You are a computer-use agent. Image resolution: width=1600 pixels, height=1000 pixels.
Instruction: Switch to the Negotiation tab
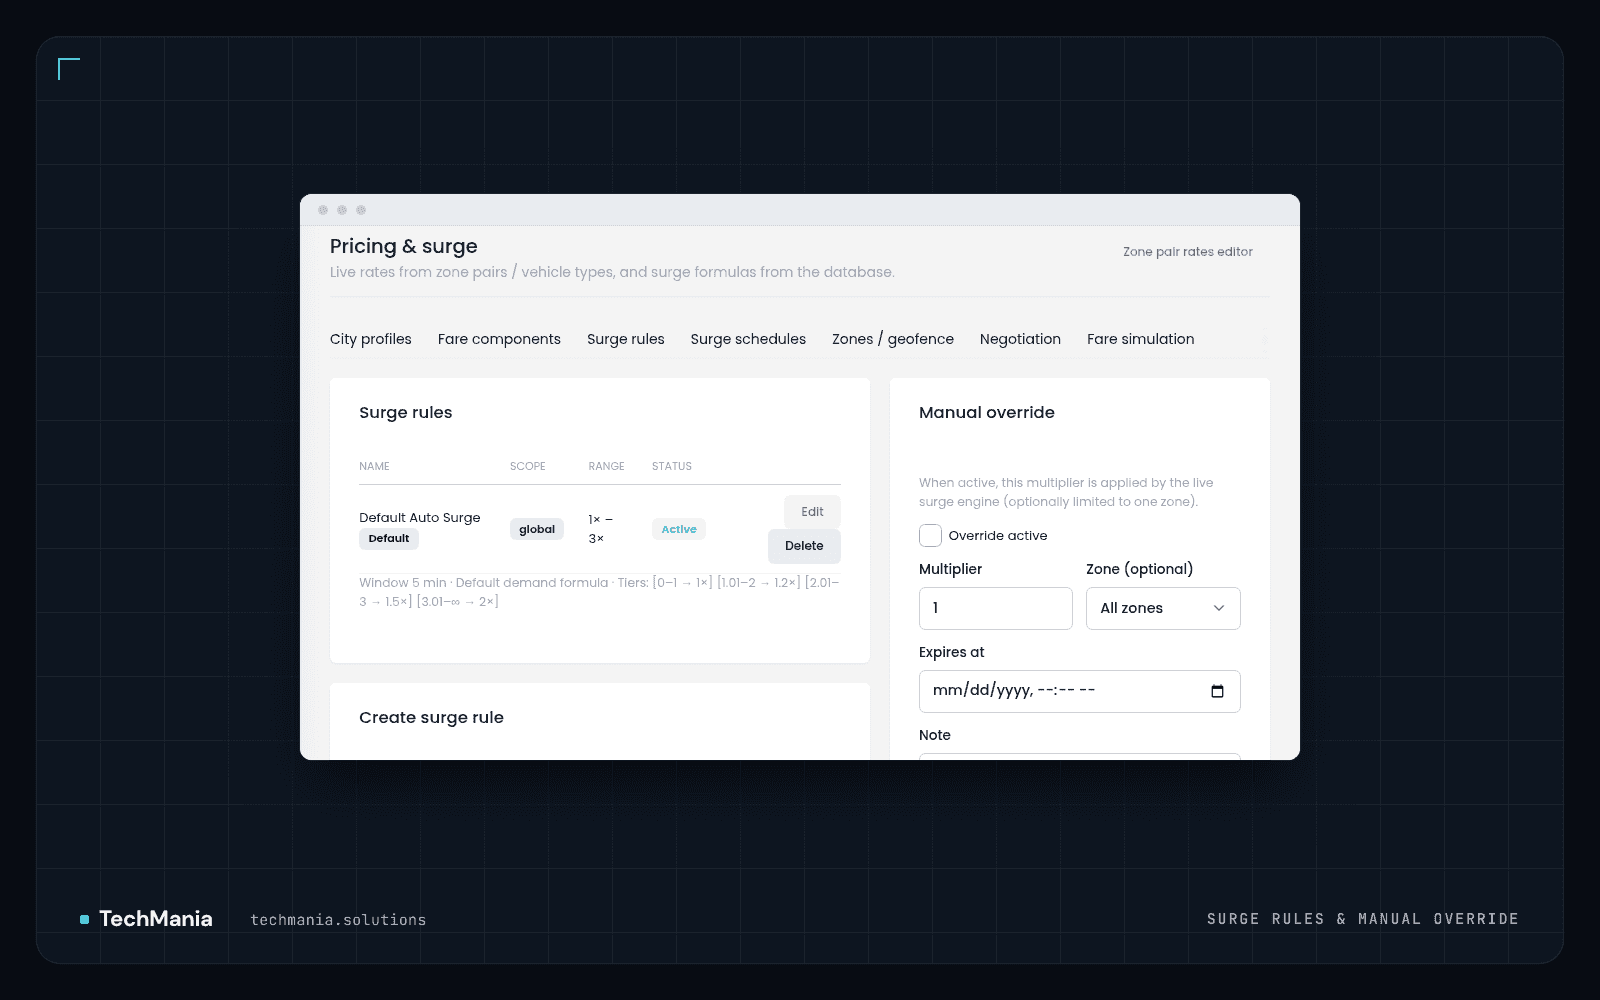click(1020, 339)
